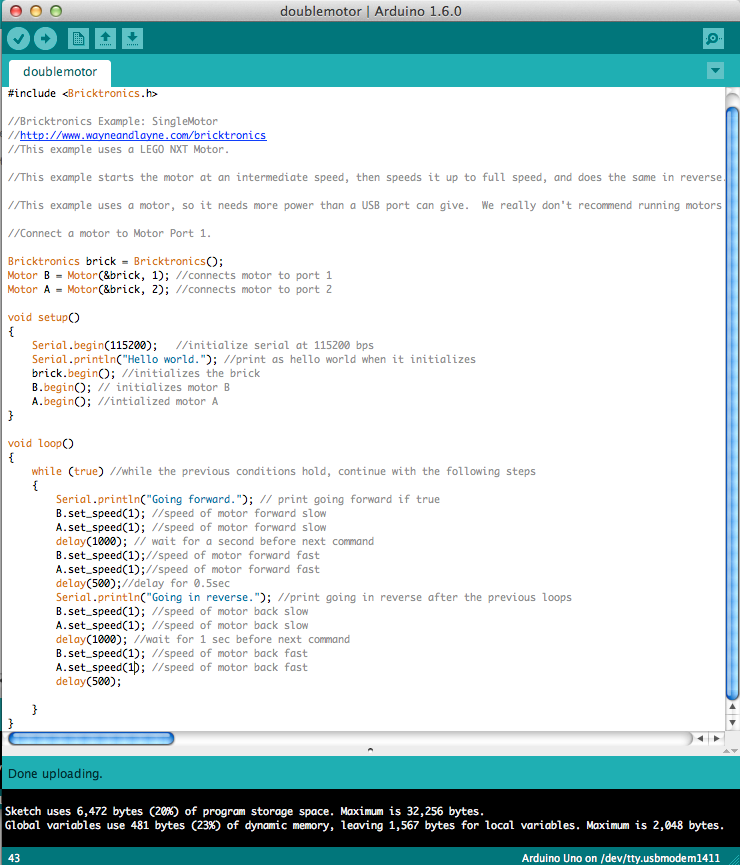Image resolution: width=740 pixels, height=865 pixels.
Task: Save the sketch using the Save icon
Action: (132, 39)
